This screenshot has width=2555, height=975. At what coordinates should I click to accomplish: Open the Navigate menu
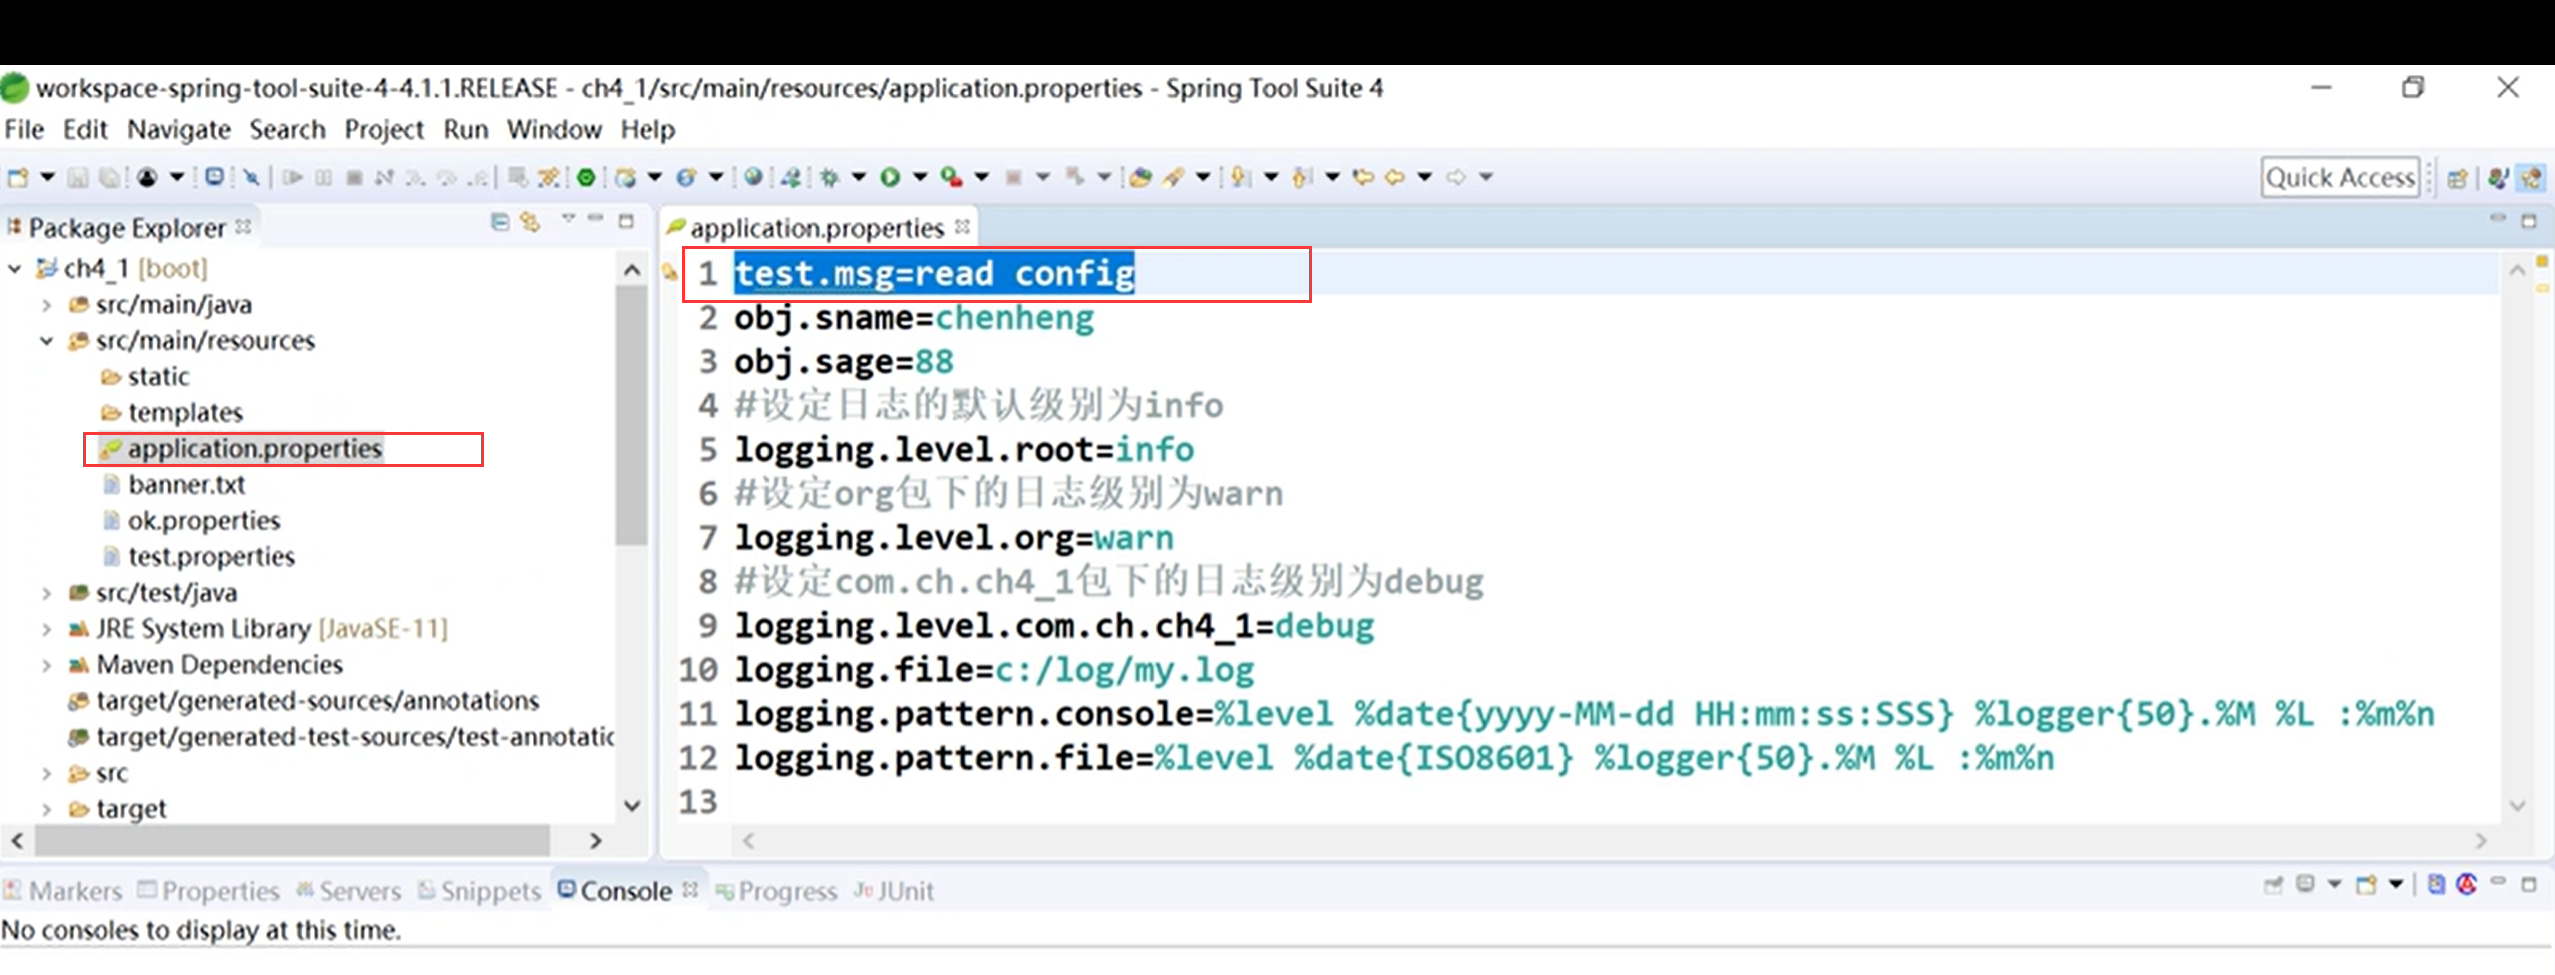point(179,130)
